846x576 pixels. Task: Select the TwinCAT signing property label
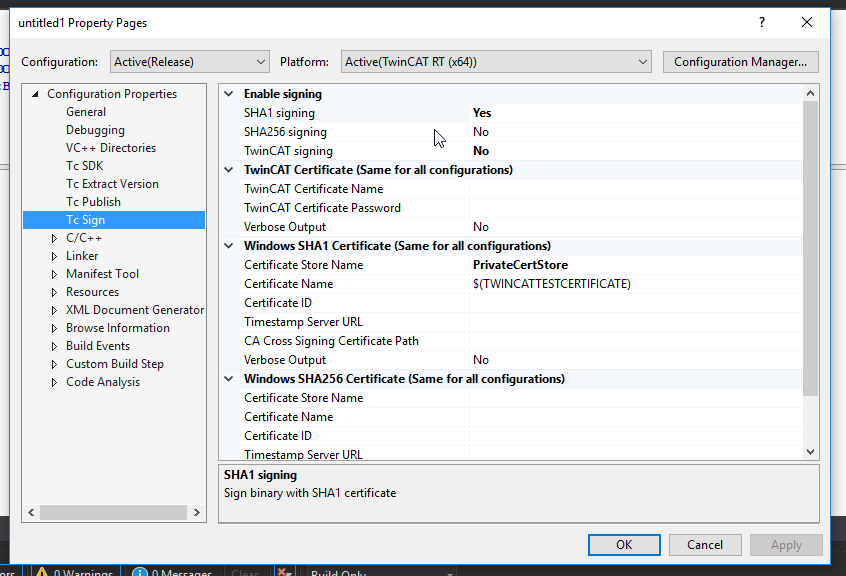click(x=288, y=151)
